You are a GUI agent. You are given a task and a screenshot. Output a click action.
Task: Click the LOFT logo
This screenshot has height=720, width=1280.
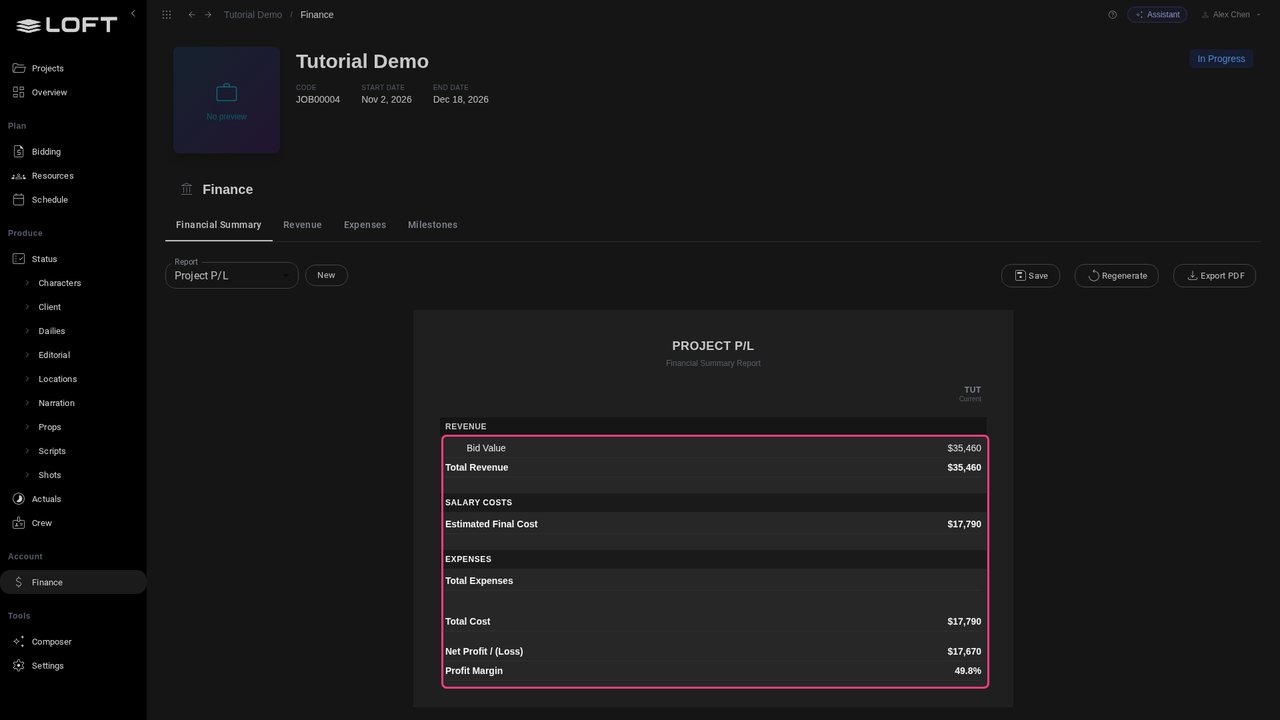(x=67, y=25)
